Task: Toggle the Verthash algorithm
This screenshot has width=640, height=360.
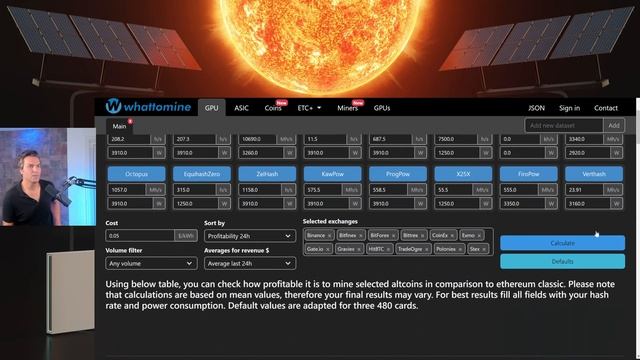Action: 594,174
